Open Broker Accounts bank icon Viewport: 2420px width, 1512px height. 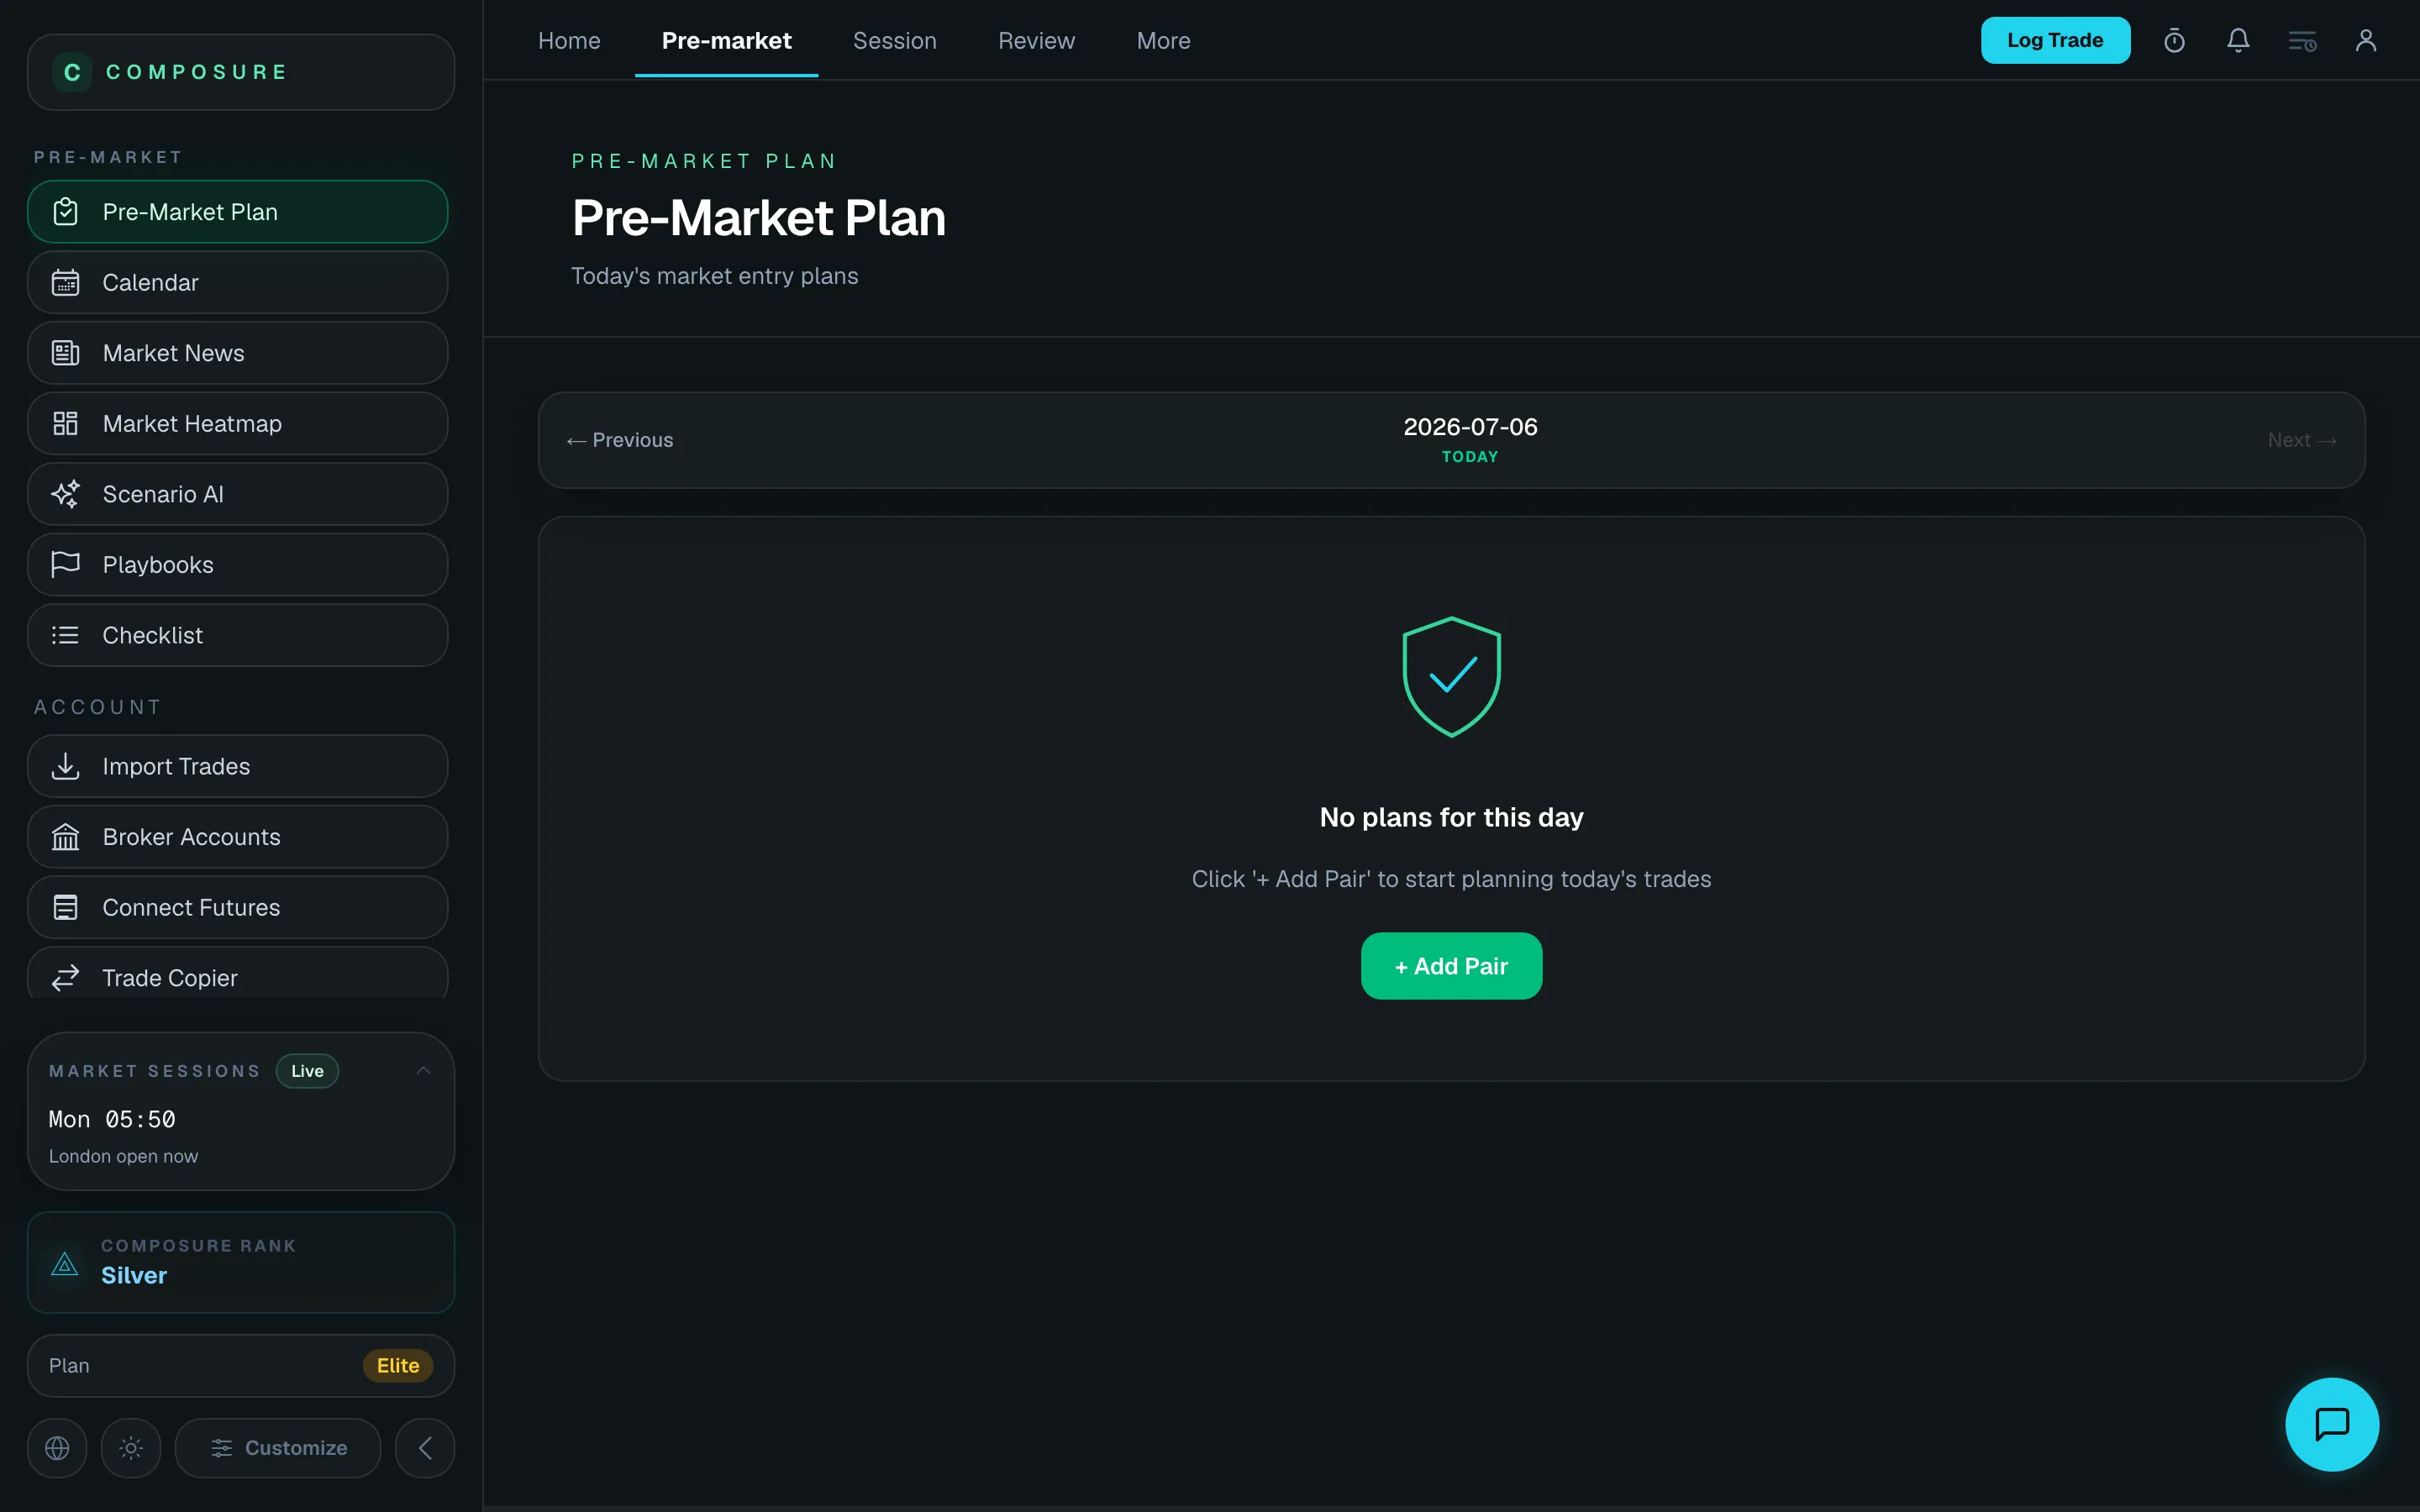tap(66, 837)
